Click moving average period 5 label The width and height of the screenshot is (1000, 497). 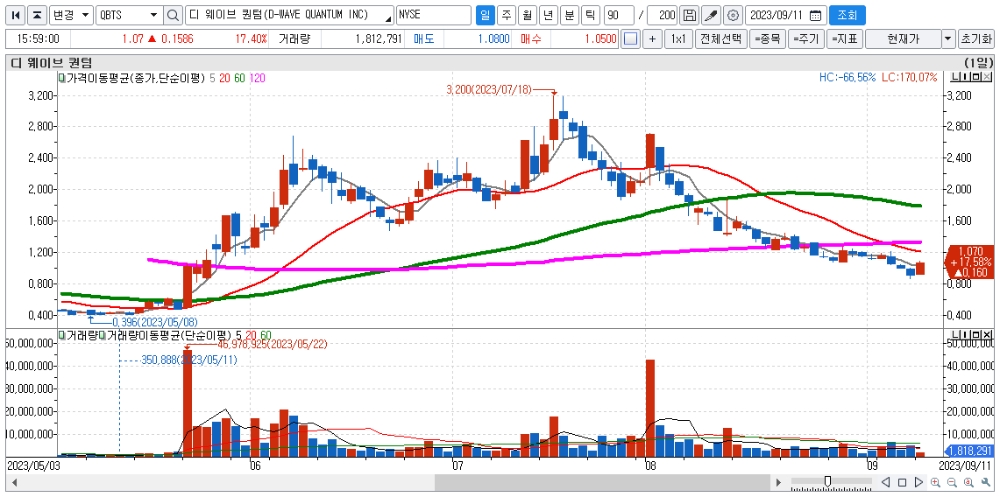[x=212, y=78]
